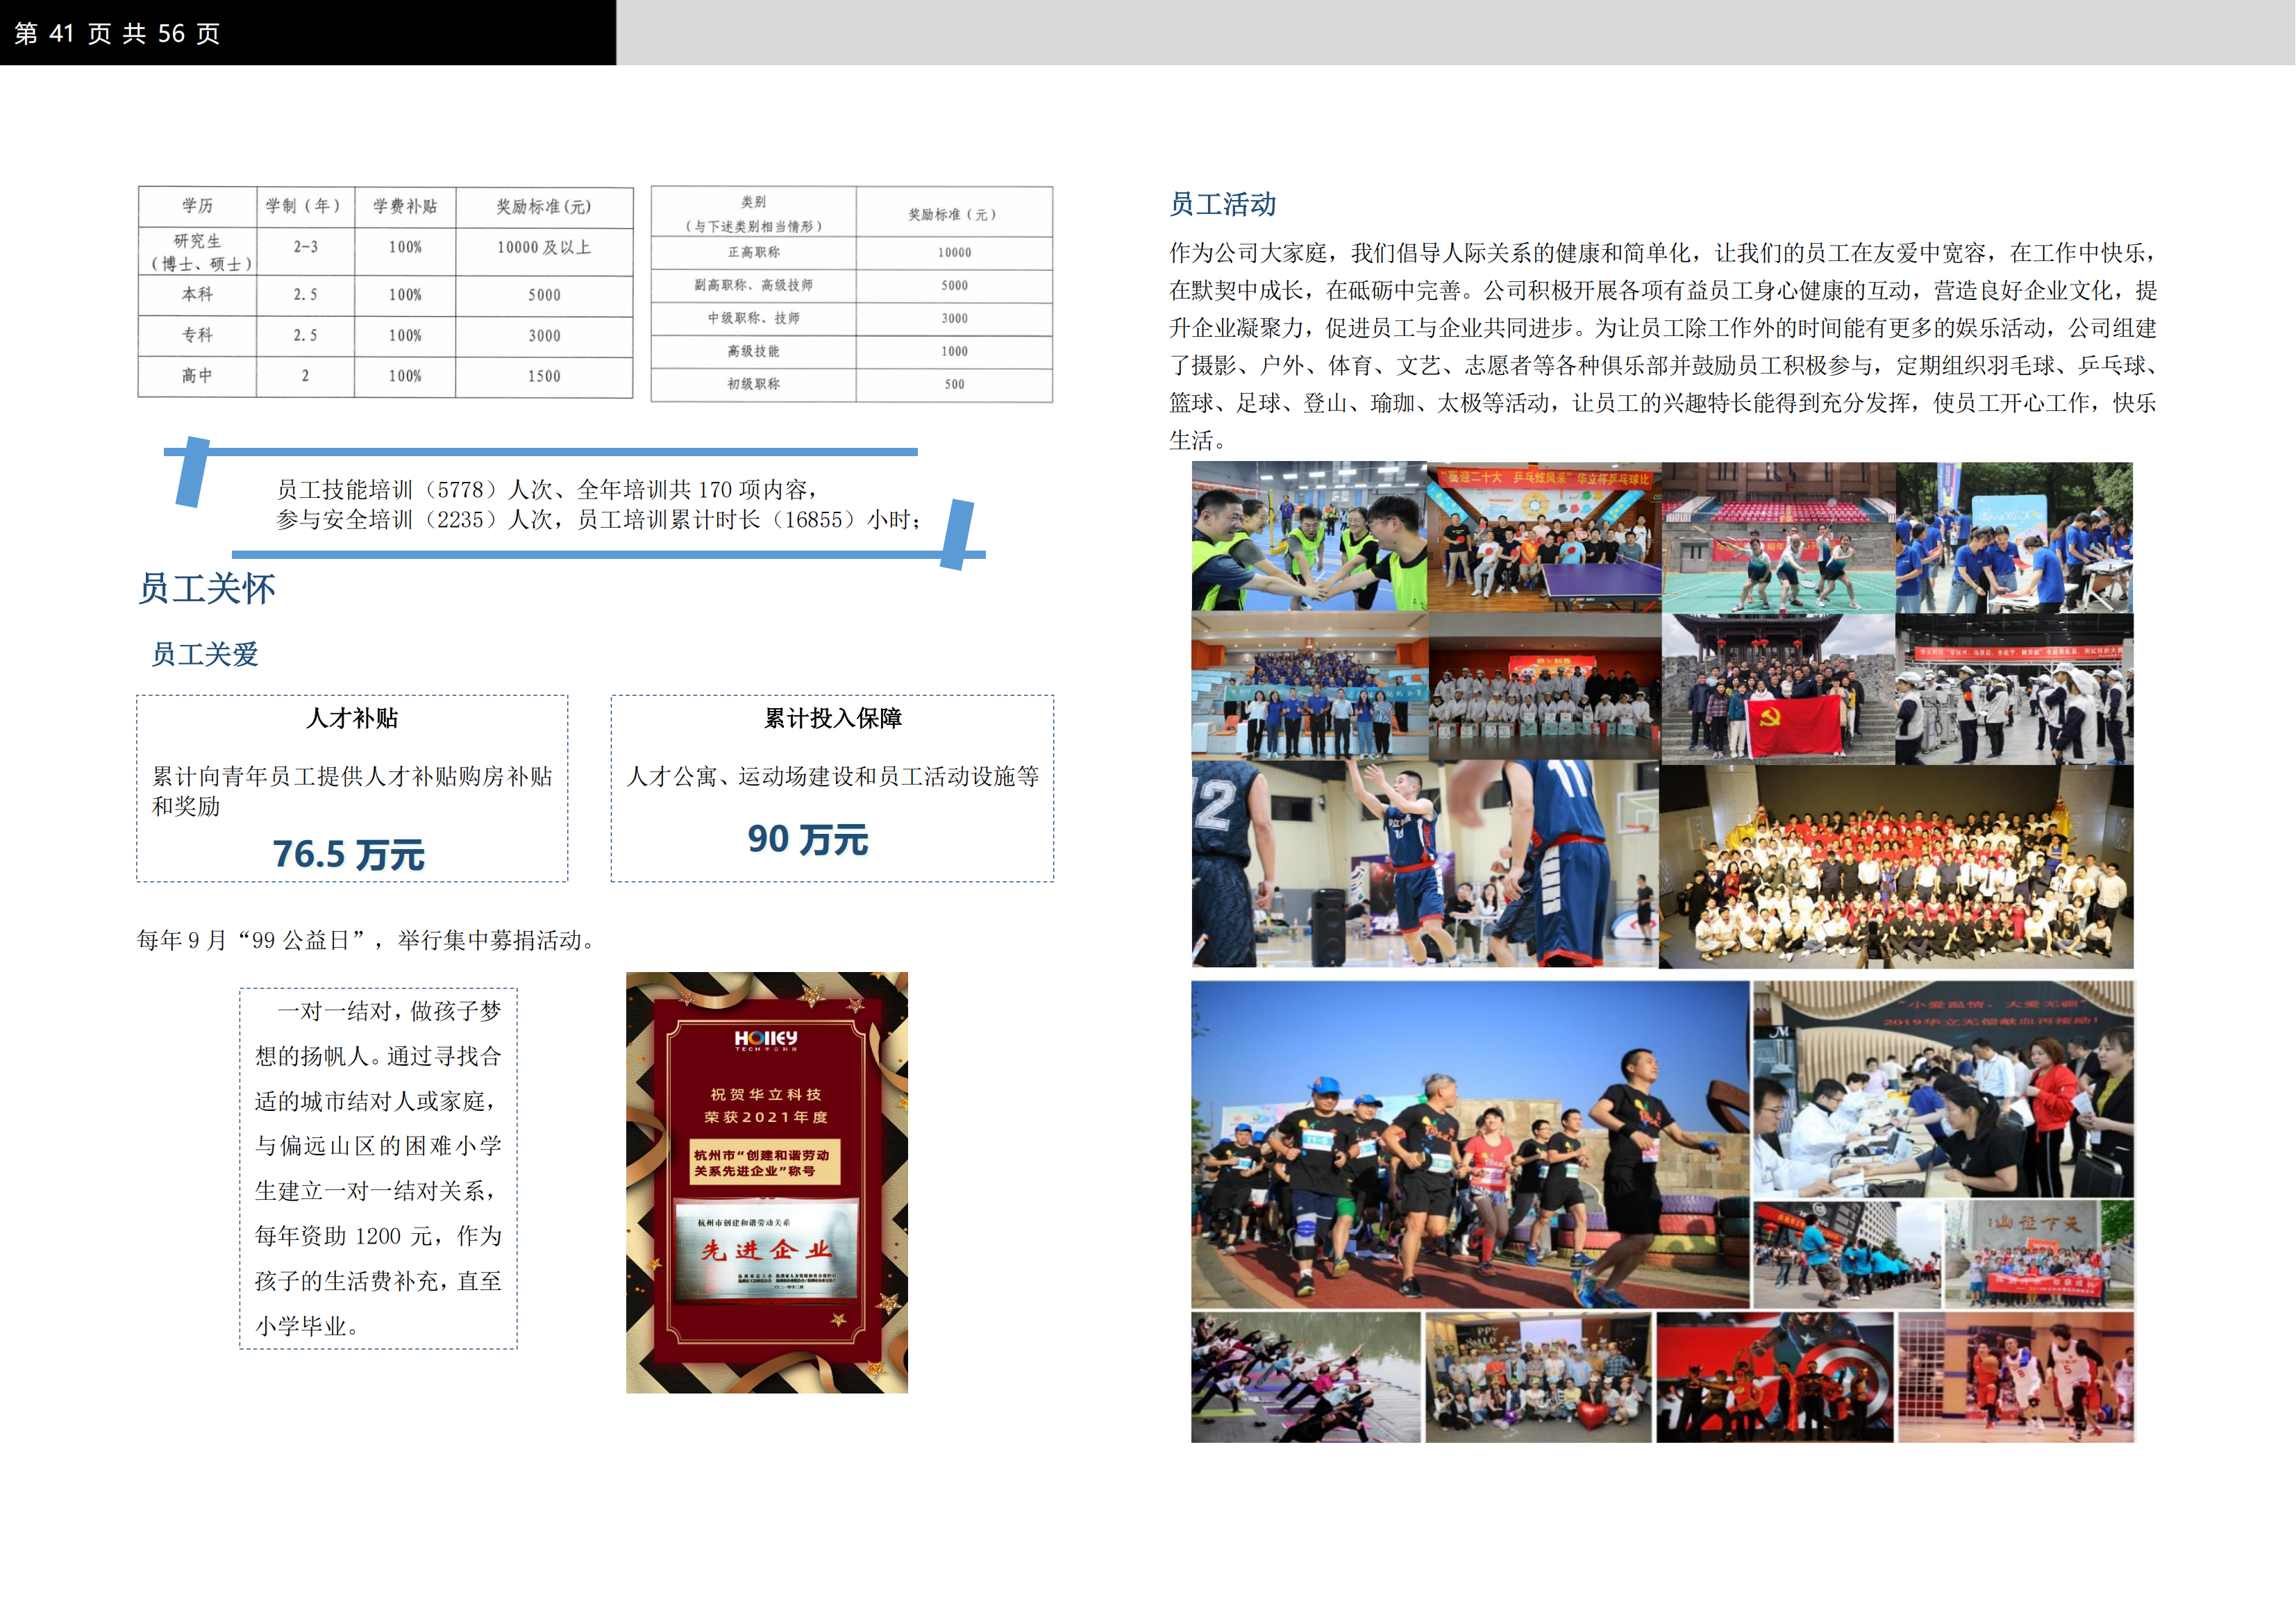The image size is (2296, 1624).
Task: Click the 人才补贴 box title
Action: click(x=352, y=718)
